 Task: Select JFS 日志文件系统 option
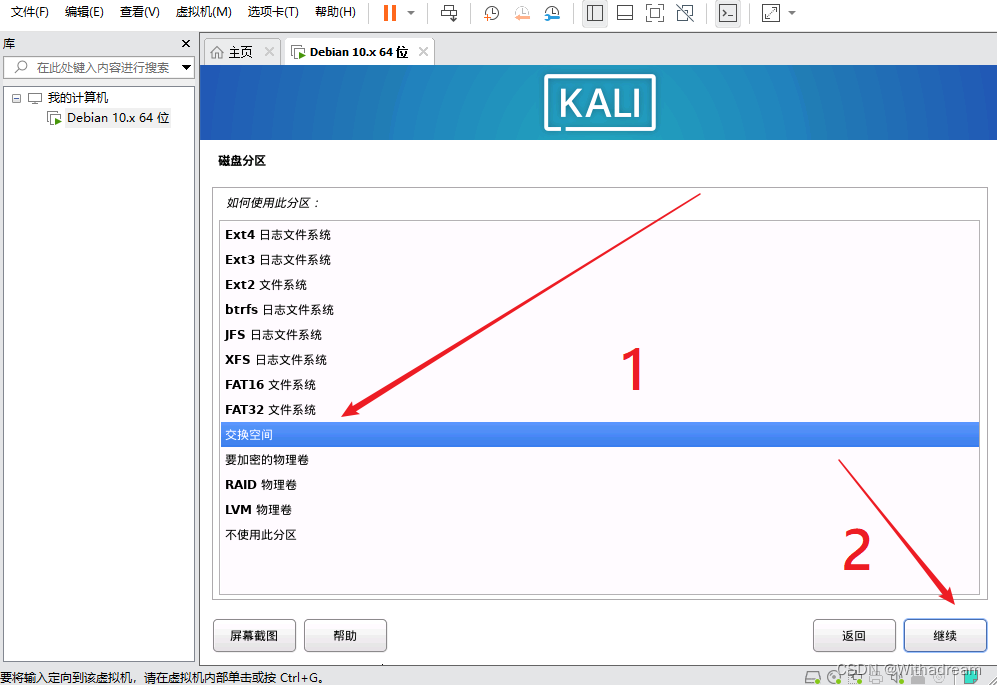coord(599,335)
